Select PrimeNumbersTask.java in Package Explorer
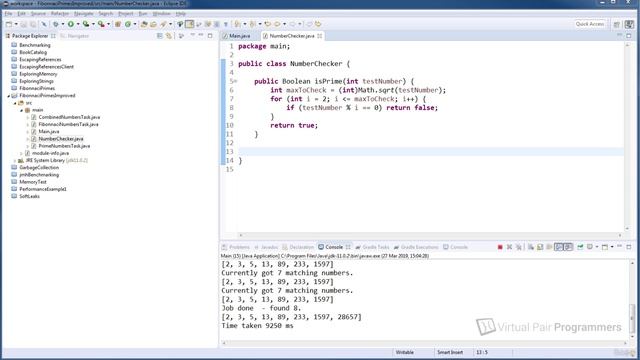Viewport: 640px width, 360px height. pos(64,146)
